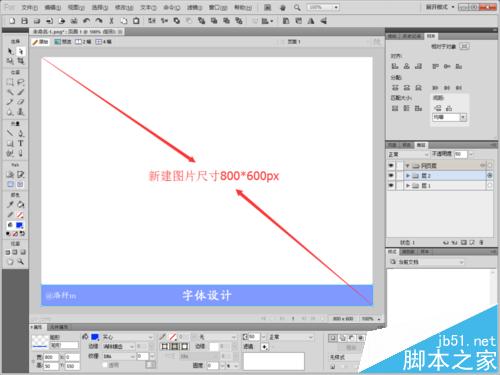The width and height of the screenshot is (500, 375).
Task: Click the Undo arrow in toolbar
Action: coord(86,21)
